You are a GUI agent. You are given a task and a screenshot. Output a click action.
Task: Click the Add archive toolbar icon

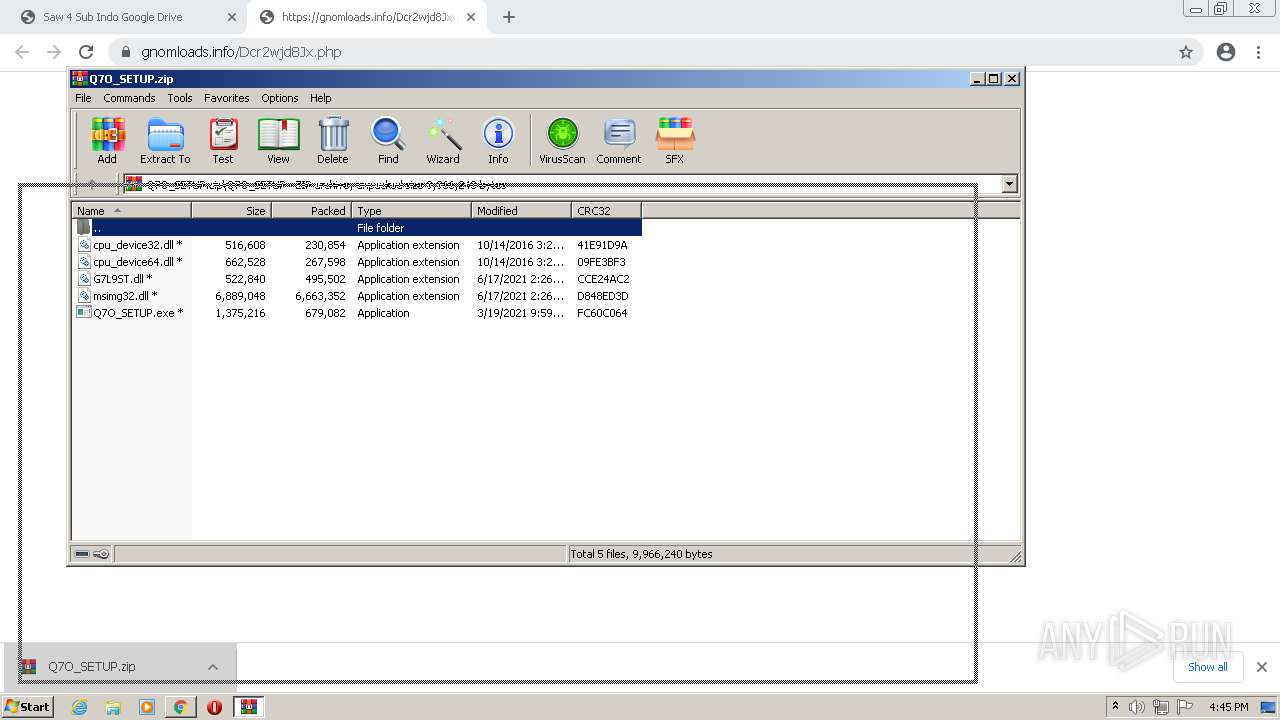point(107,140)
